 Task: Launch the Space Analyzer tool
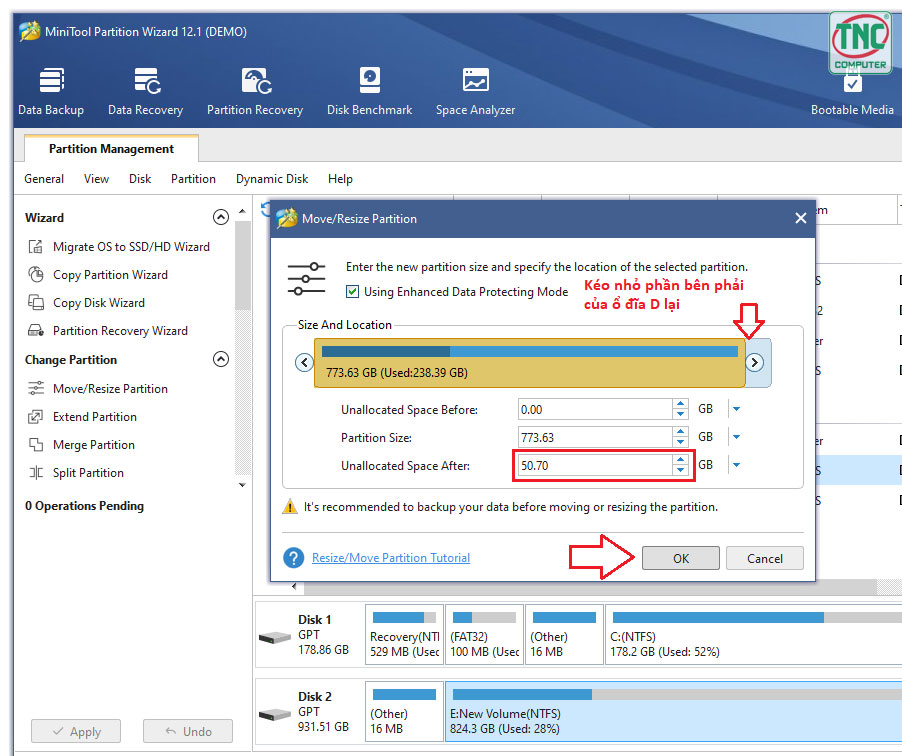pos(475,91)
